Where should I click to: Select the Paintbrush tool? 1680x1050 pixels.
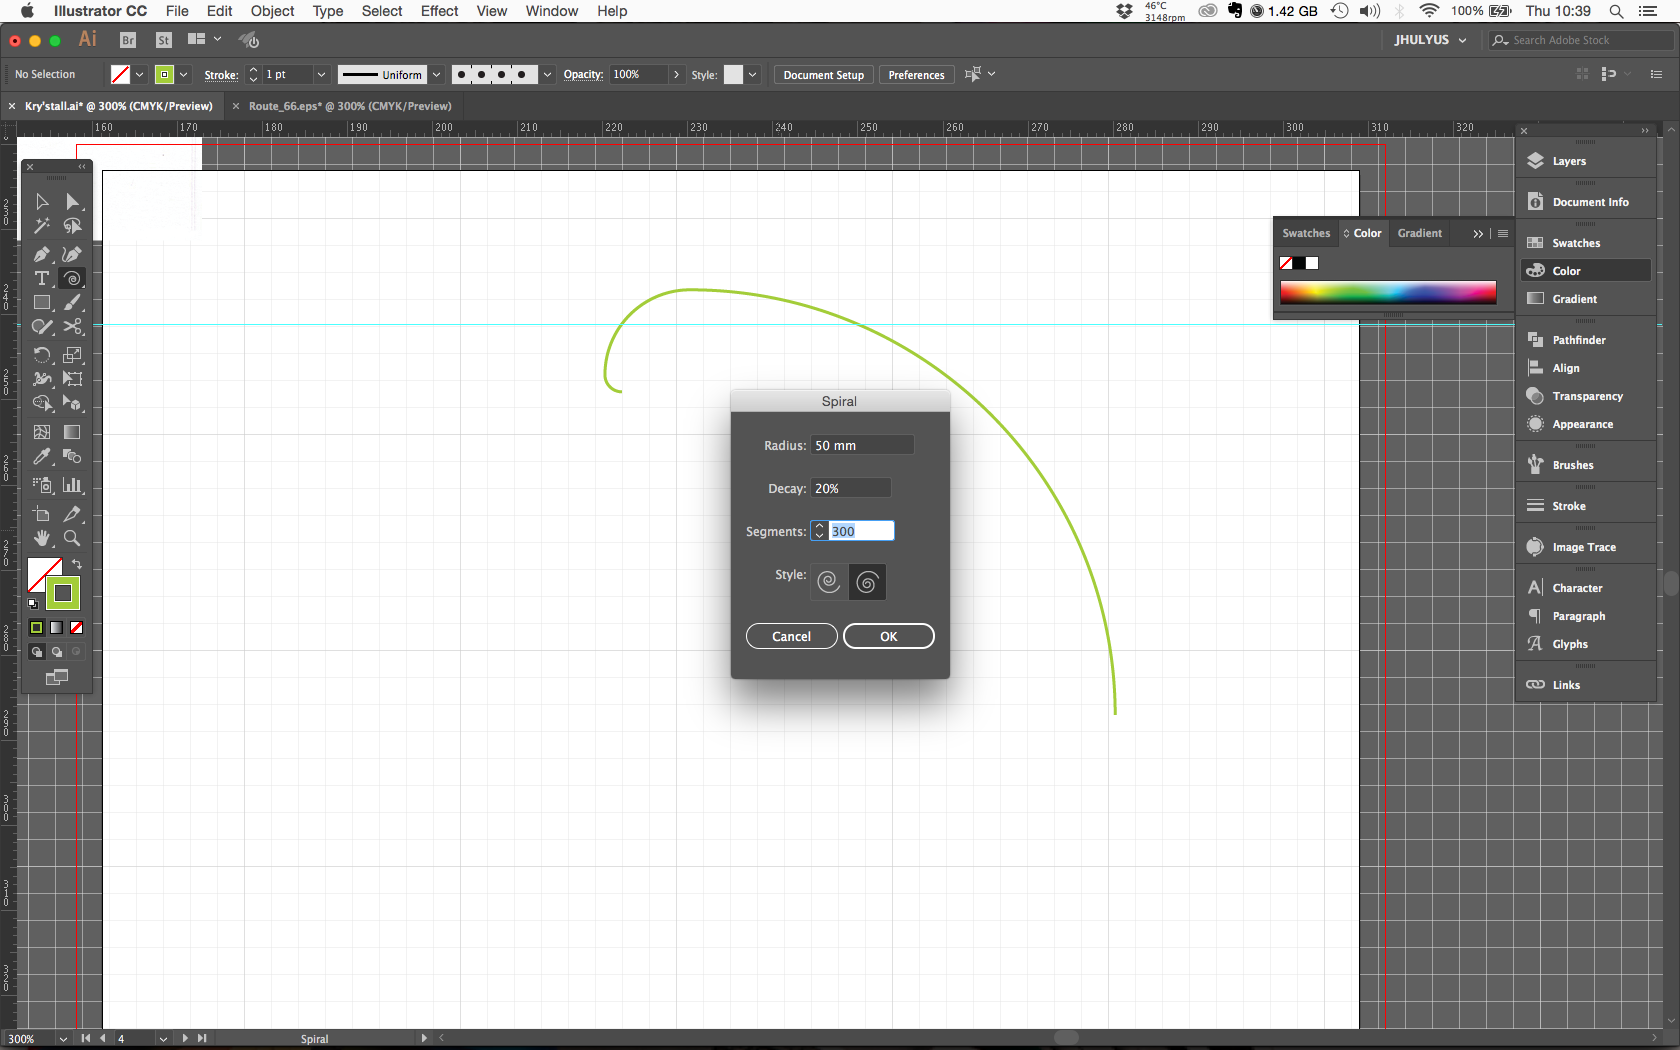pyautogui.click(x=72, y=302)
